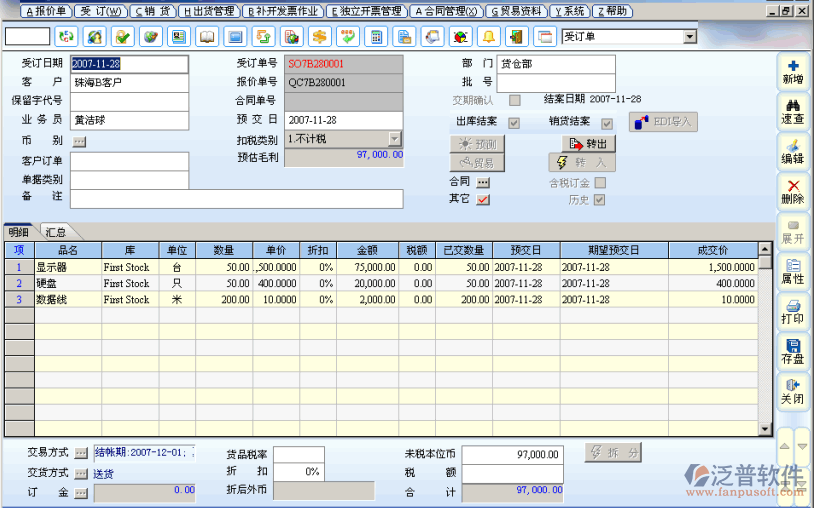Open the 受订单 document type dropdown
The width and height of the screenshot is (814, 508).
689,37
